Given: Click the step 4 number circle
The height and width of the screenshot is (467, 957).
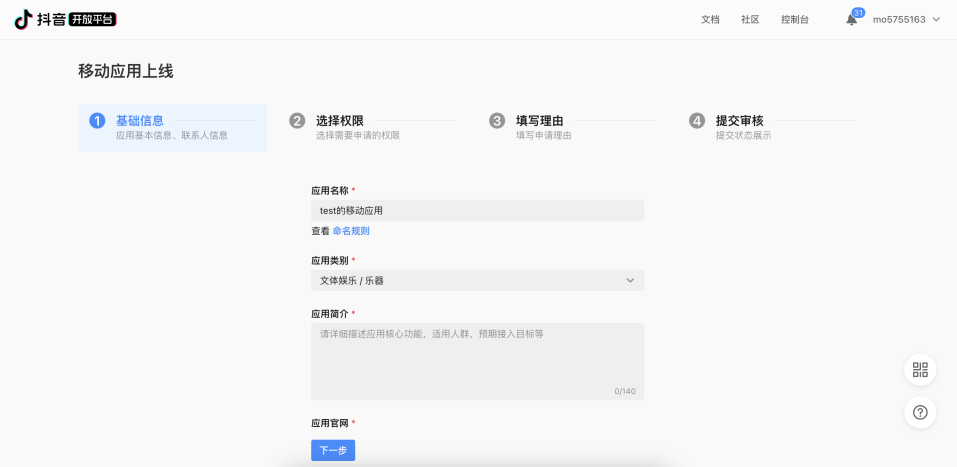Looking at the screenshot, I should coord(696,121).
